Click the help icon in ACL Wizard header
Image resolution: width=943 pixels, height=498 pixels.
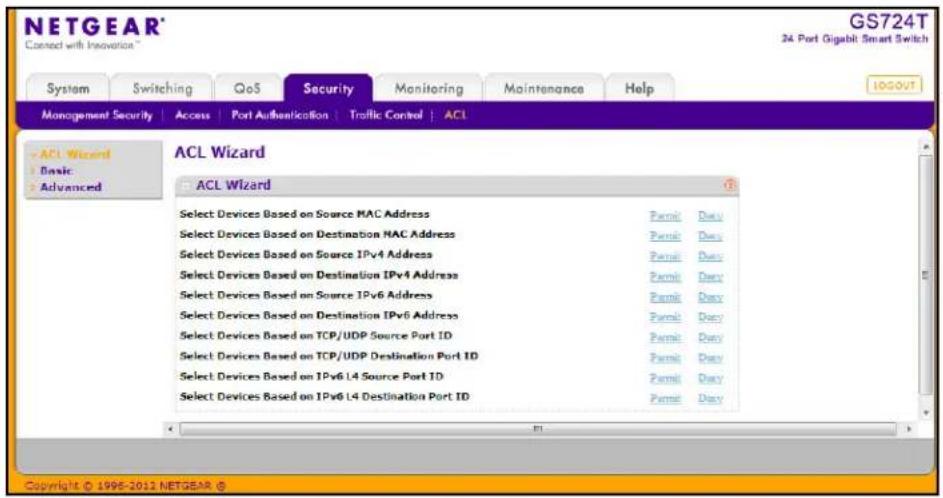730,185
